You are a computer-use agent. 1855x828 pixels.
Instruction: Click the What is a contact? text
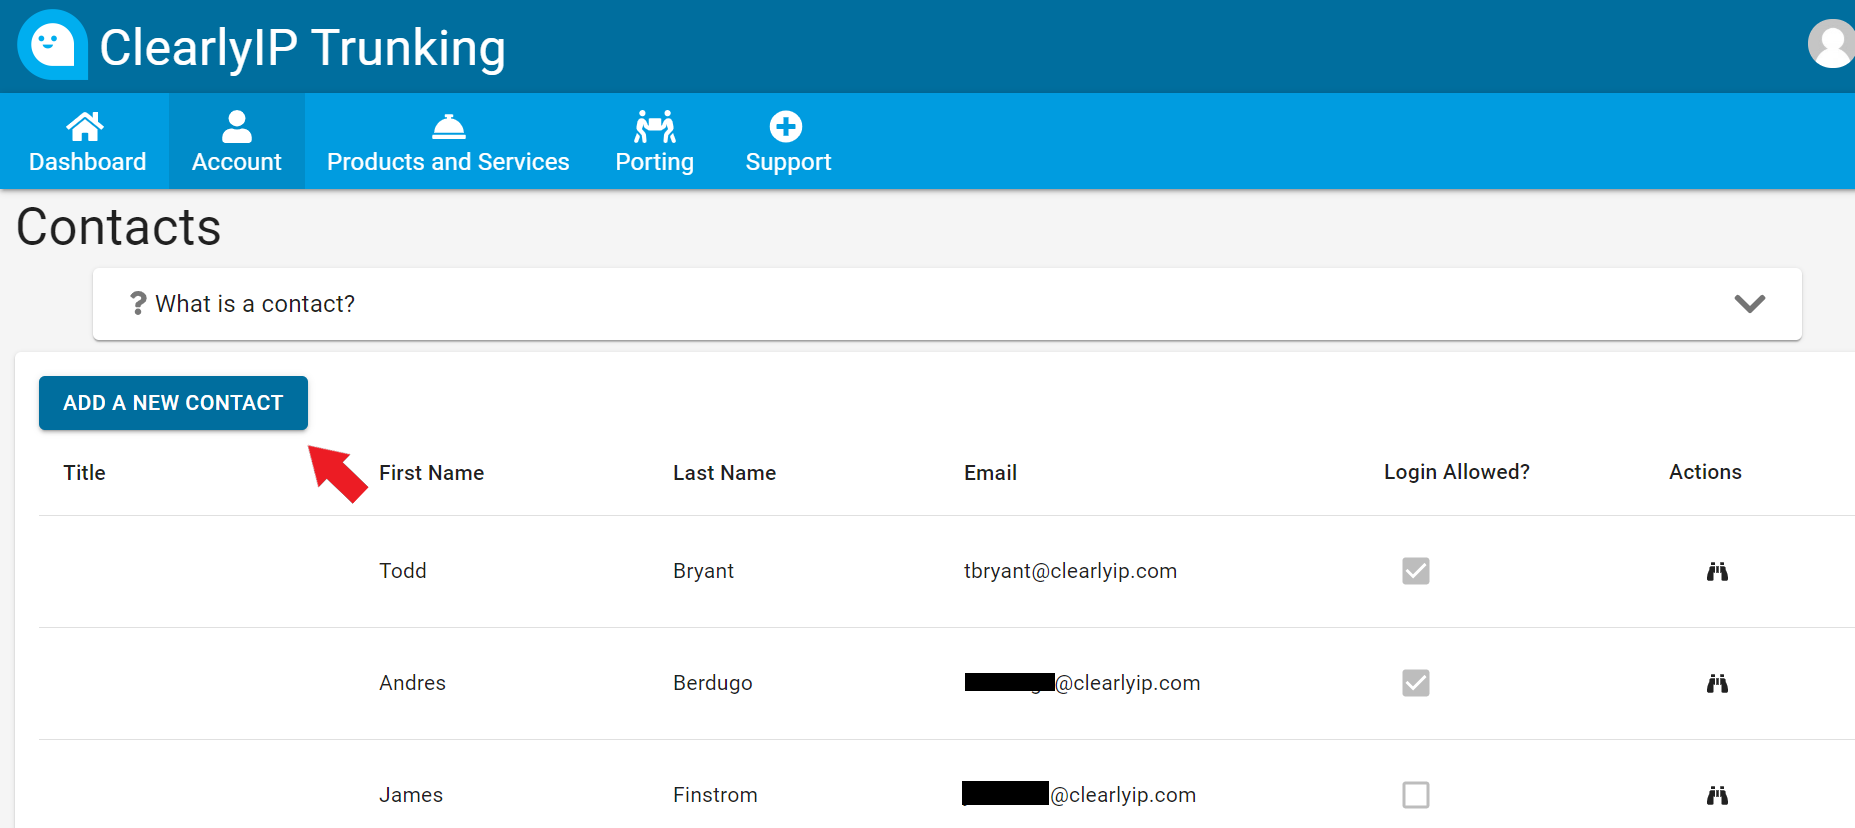click(255, 304)
